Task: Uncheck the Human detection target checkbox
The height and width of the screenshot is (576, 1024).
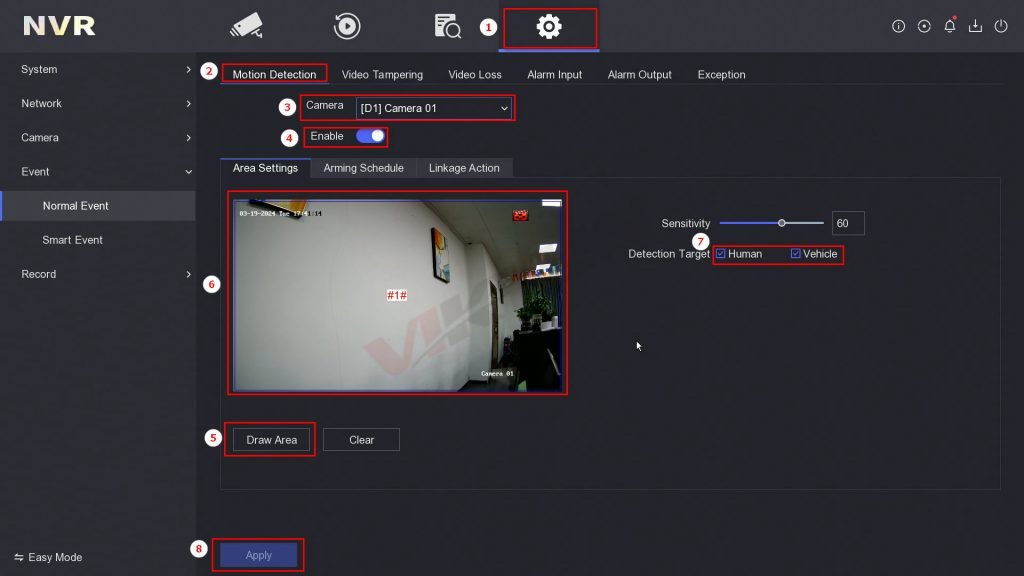Action: pyautogui.click(x=721, y=254)
